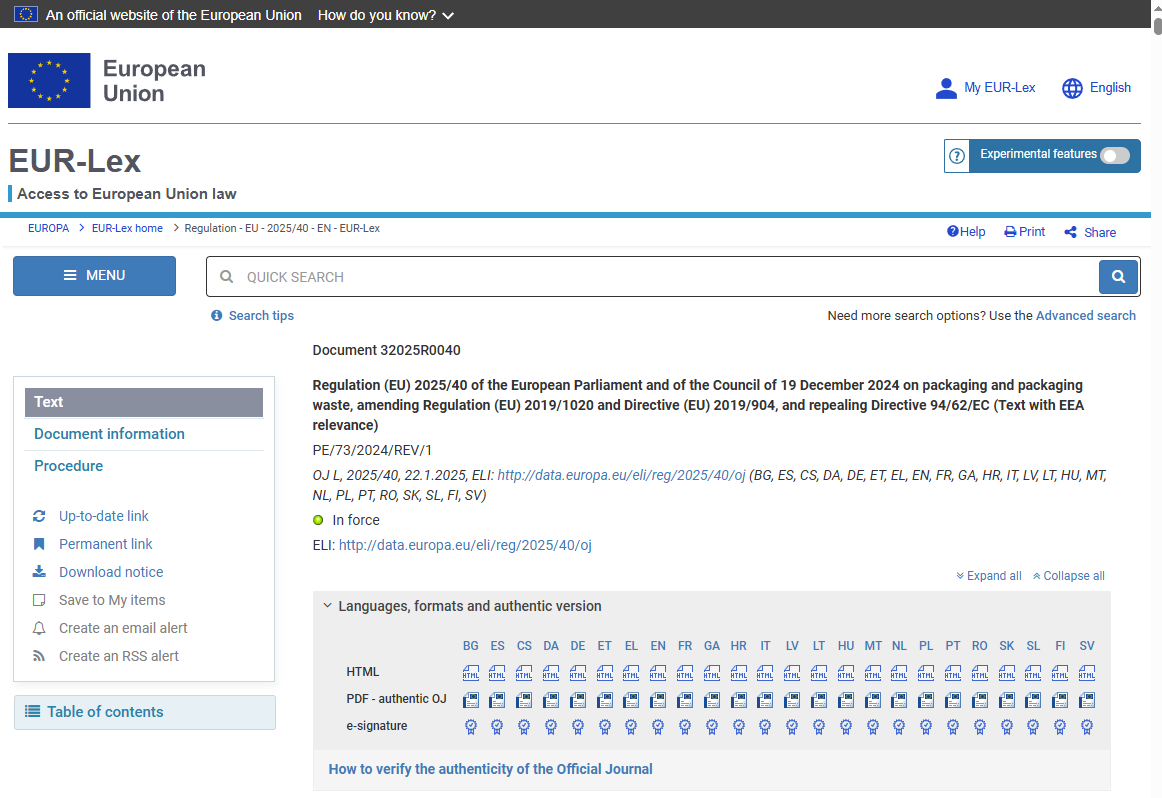Open the English (EN) e-signature icon
The image size is (1162, 798).
(657, 727)
